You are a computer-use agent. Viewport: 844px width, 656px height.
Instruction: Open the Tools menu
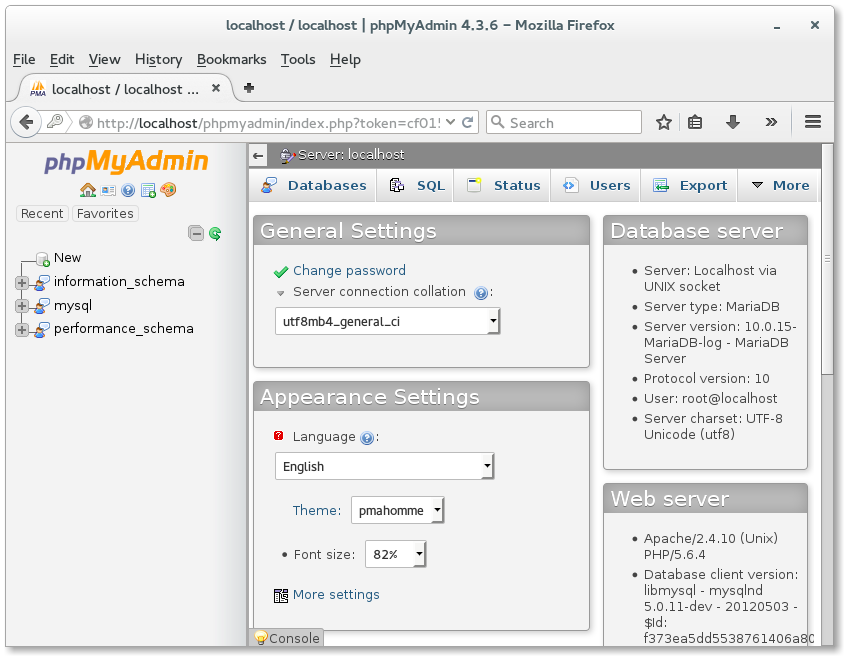298,59
